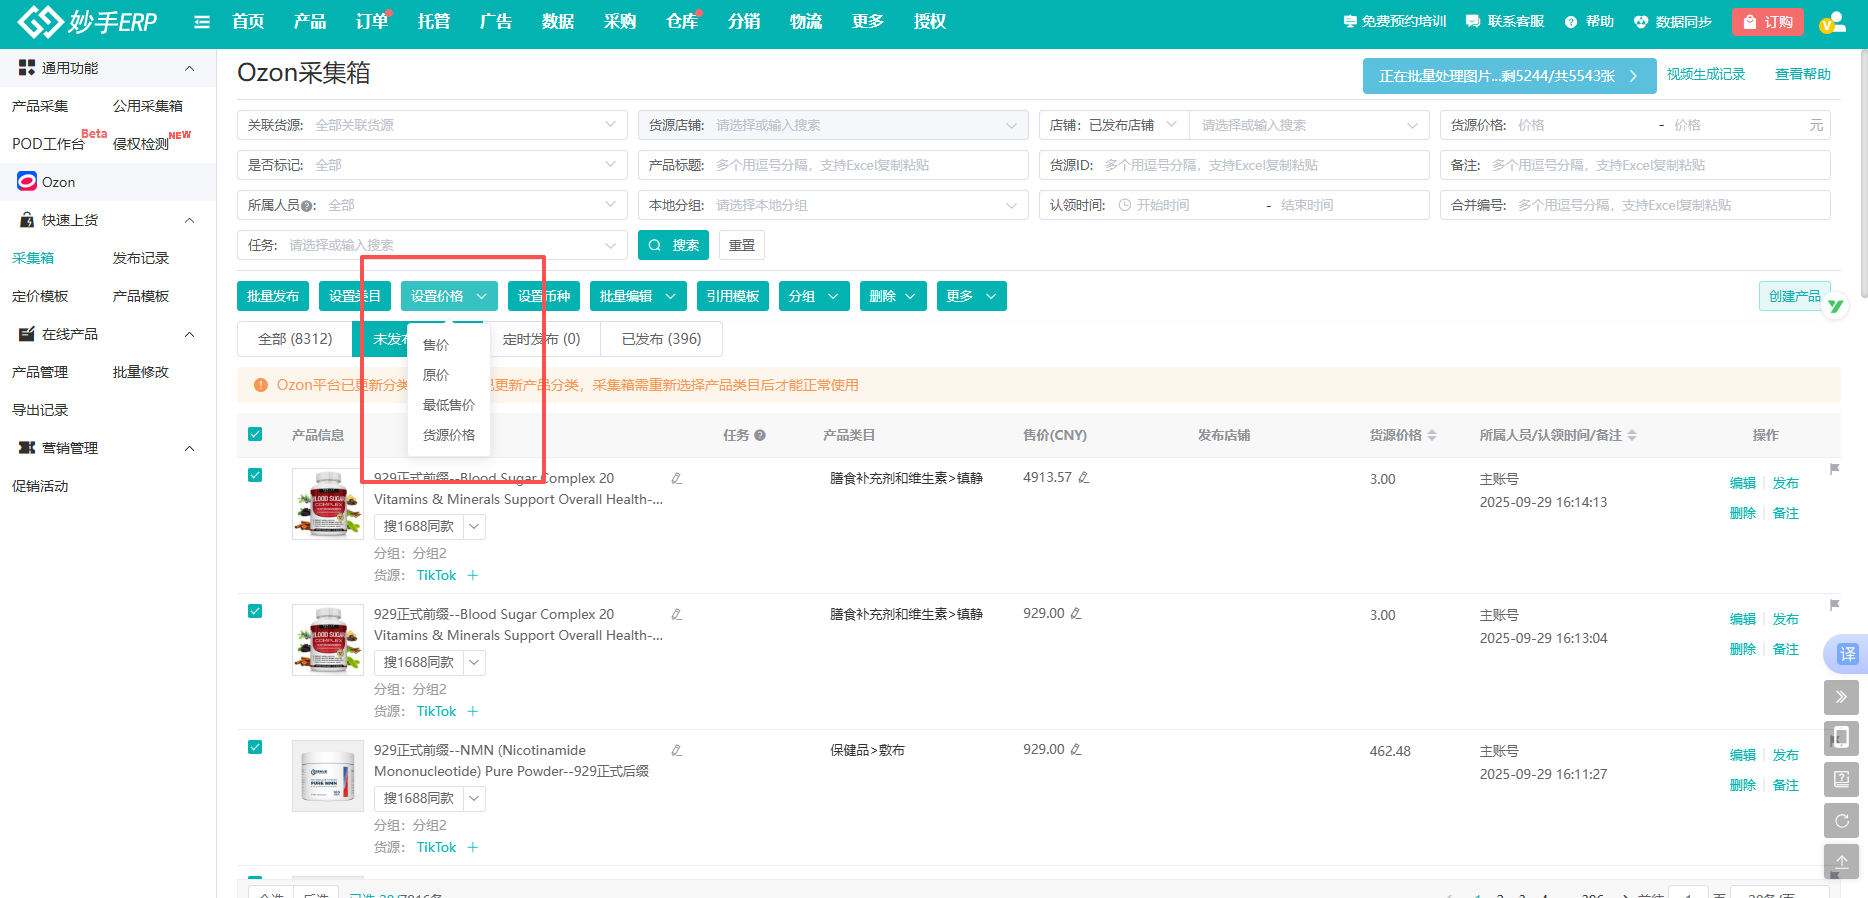
Task: Open the 查看帮助 link
Action: 1802,74
